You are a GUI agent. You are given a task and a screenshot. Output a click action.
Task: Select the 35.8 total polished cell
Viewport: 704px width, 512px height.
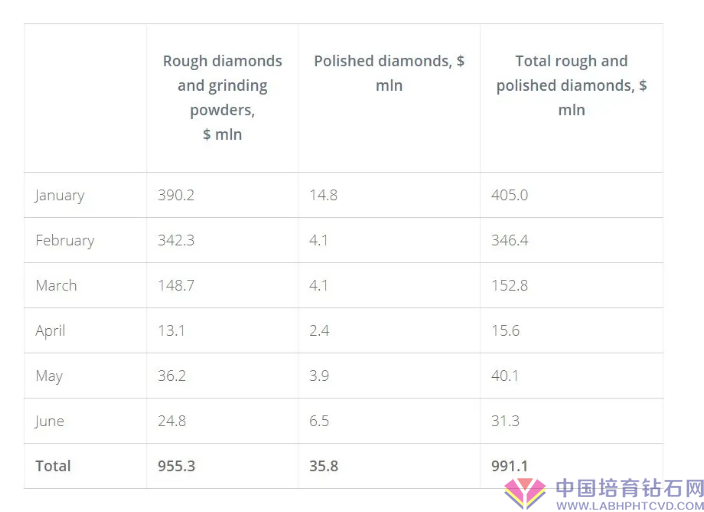[324, 466]
